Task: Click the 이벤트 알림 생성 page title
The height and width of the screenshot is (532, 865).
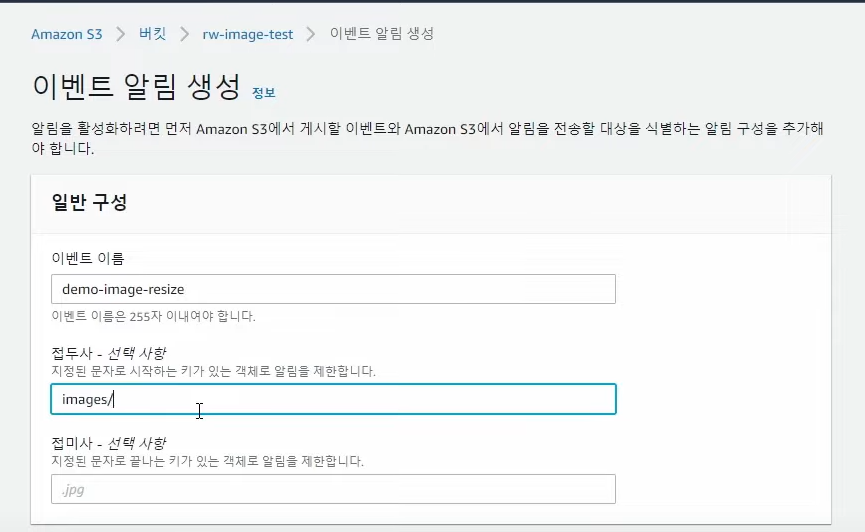Action: tap(136, 87)
